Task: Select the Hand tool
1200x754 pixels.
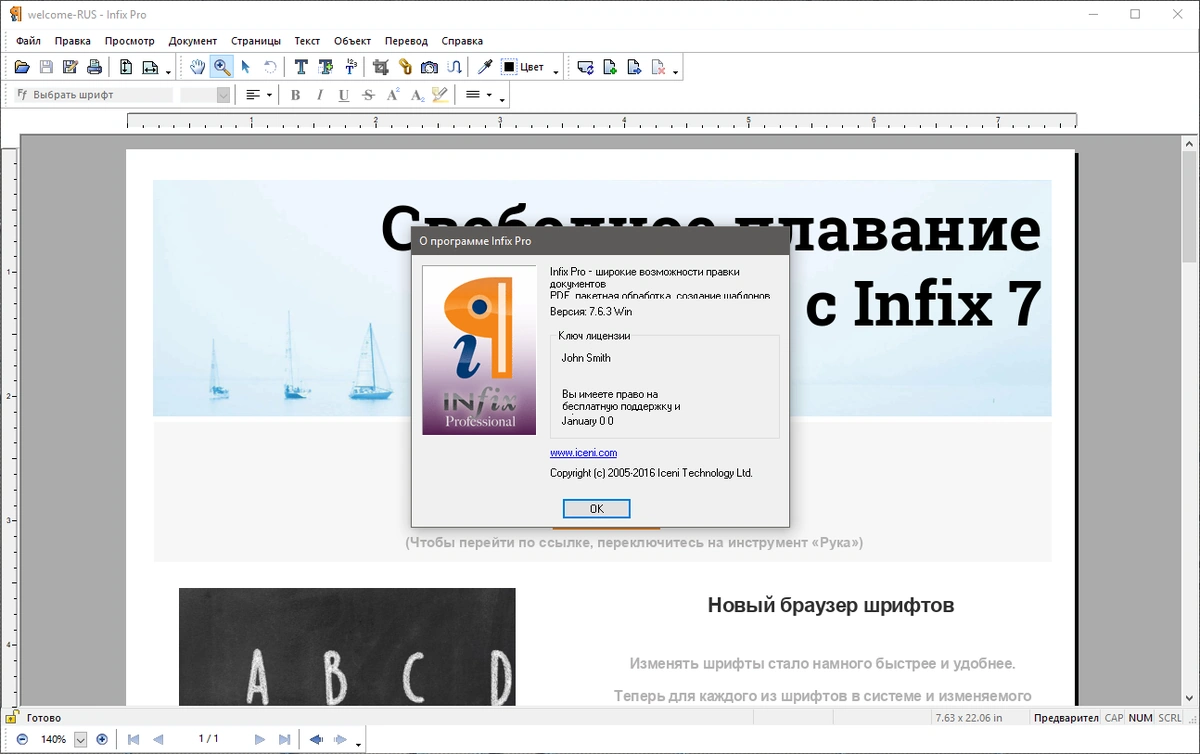Action: [x=198, y=67]
